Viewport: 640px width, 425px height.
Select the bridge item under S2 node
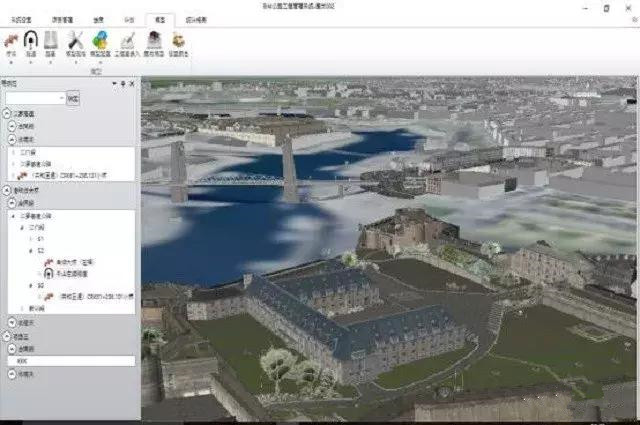coord(46,261)
